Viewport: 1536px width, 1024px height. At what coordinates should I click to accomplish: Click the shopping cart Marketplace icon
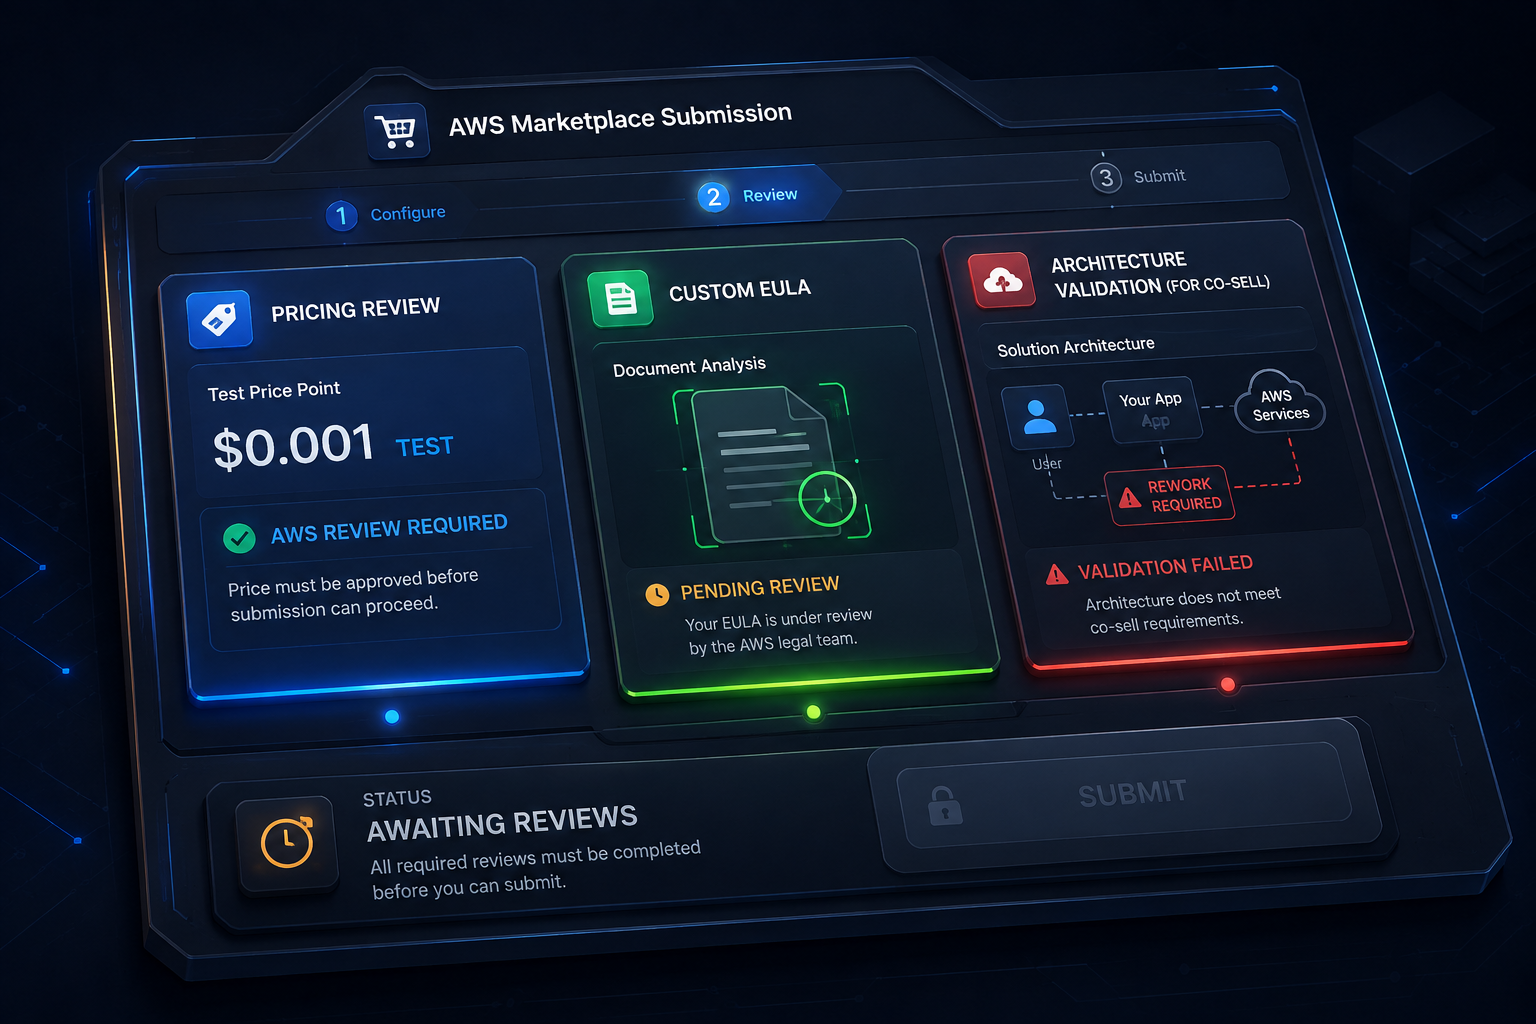(397, 131)
